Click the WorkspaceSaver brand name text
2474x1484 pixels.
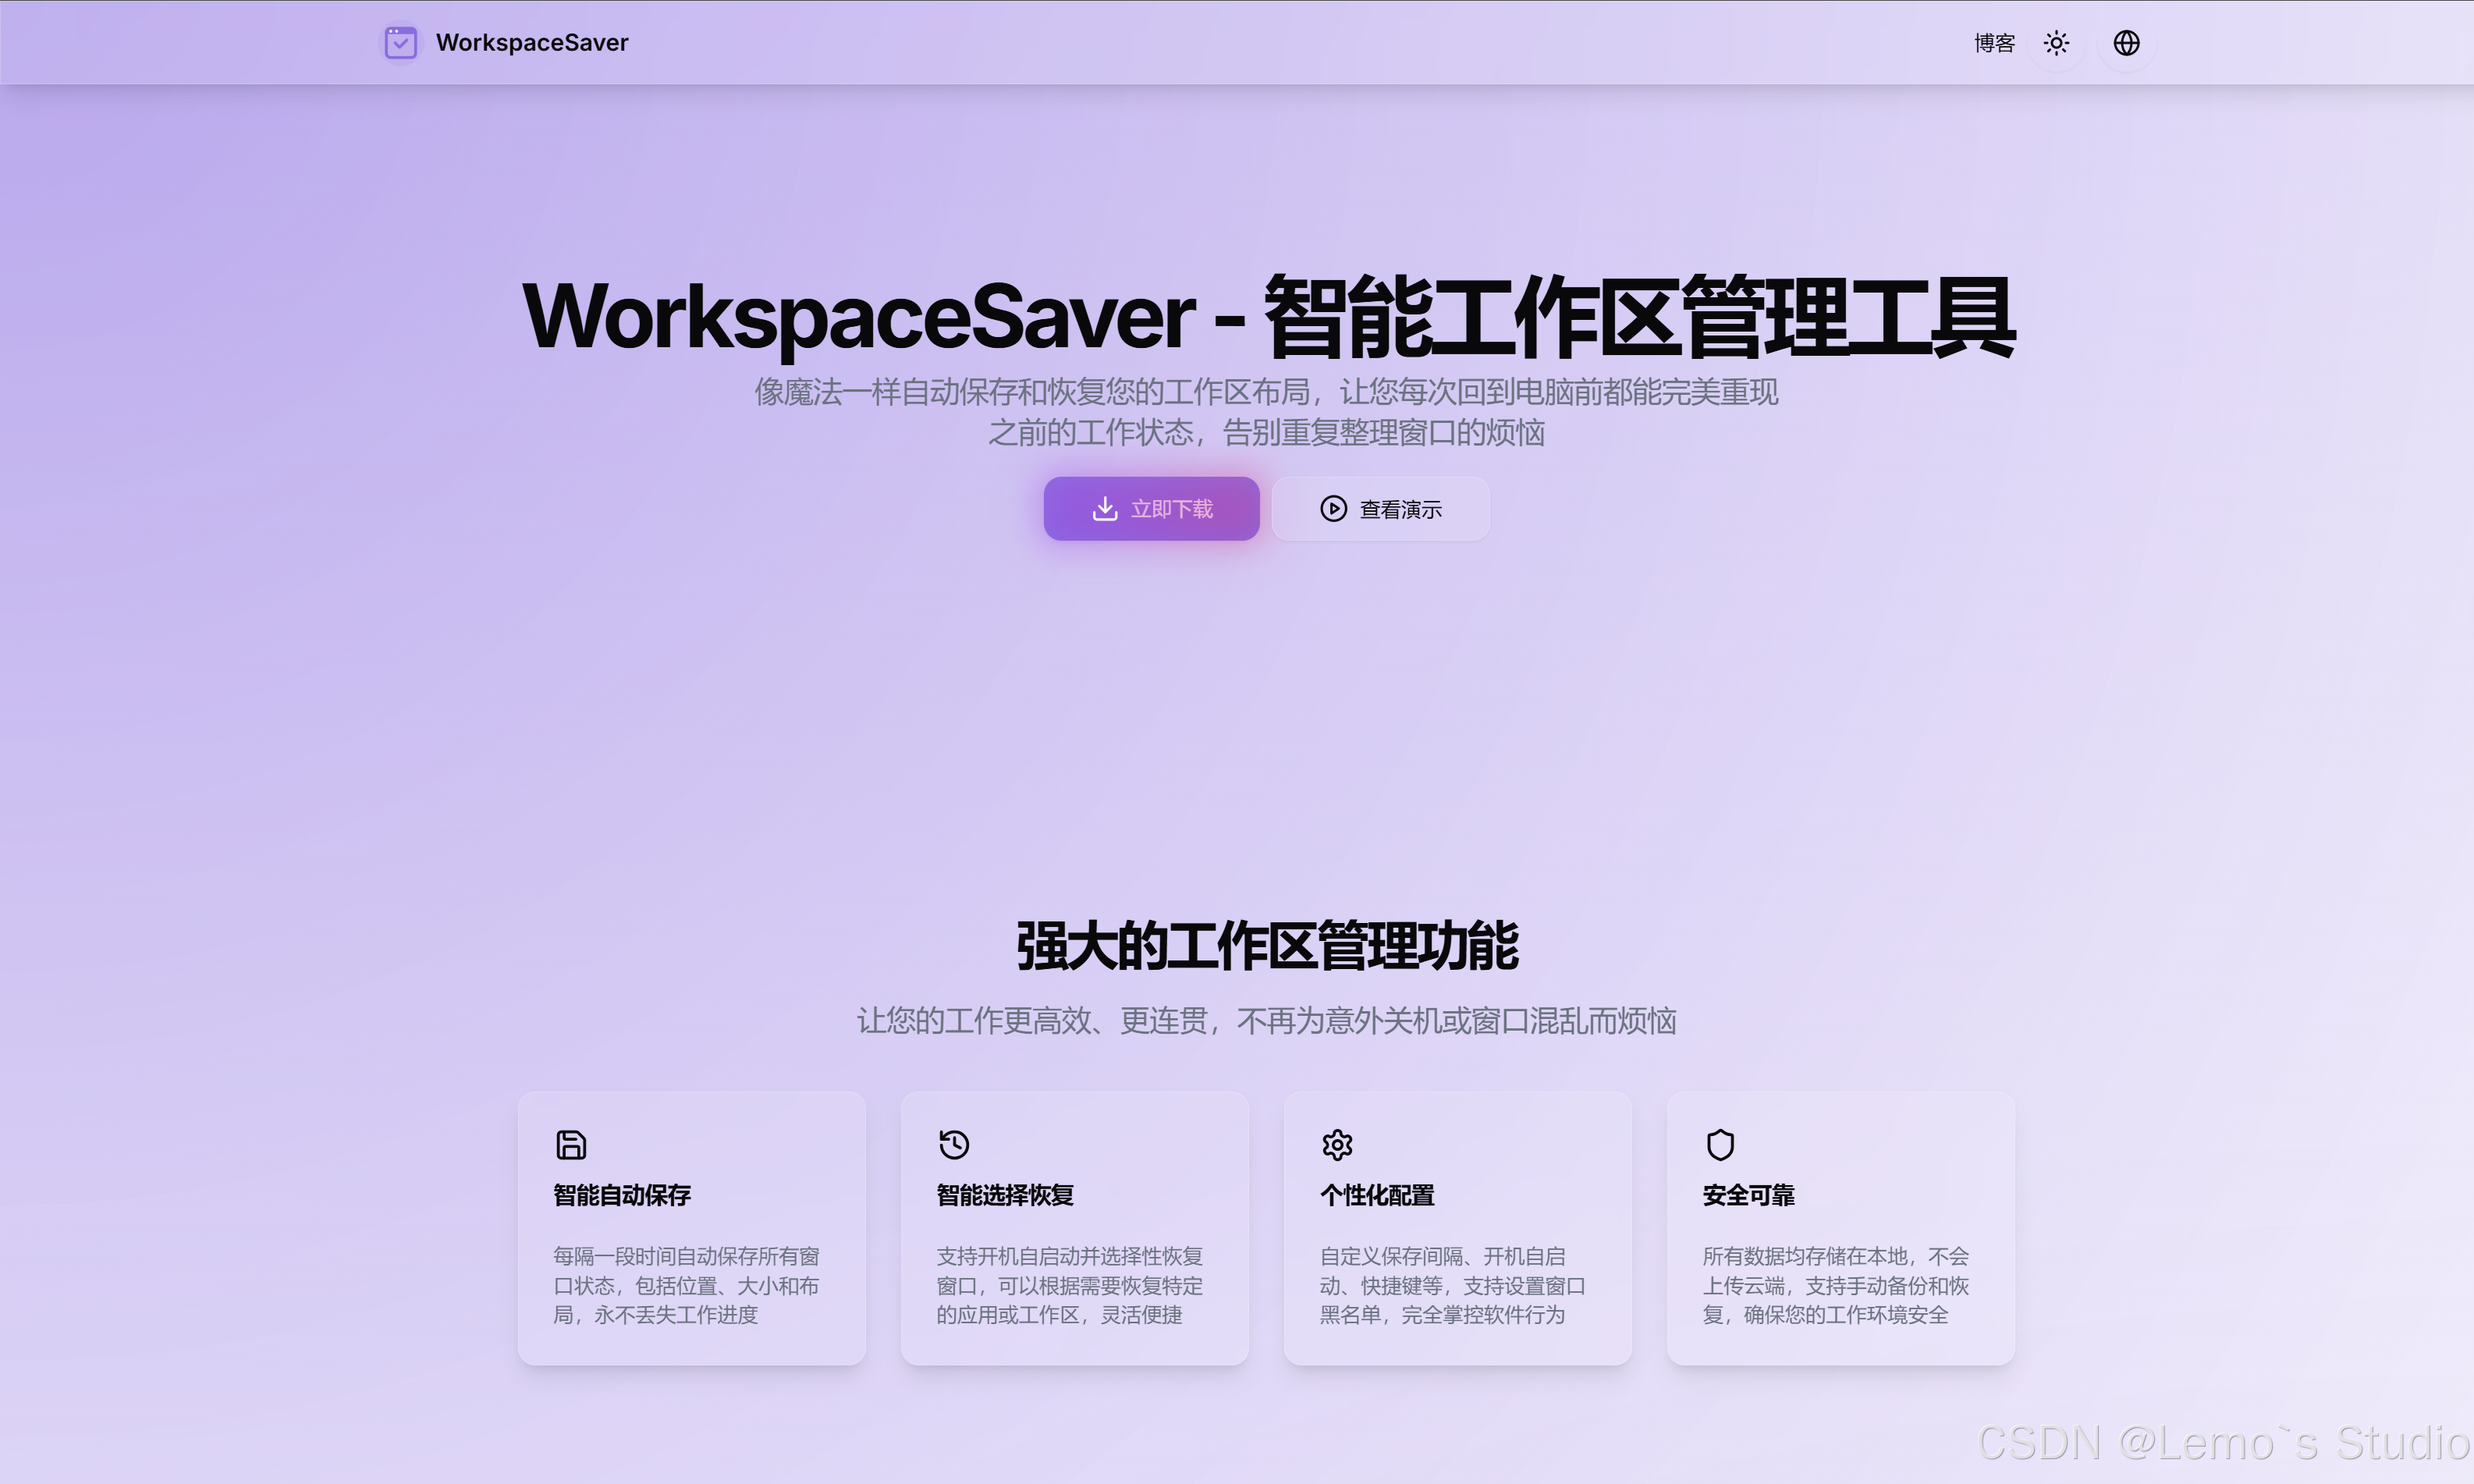(x=532, y=43)
